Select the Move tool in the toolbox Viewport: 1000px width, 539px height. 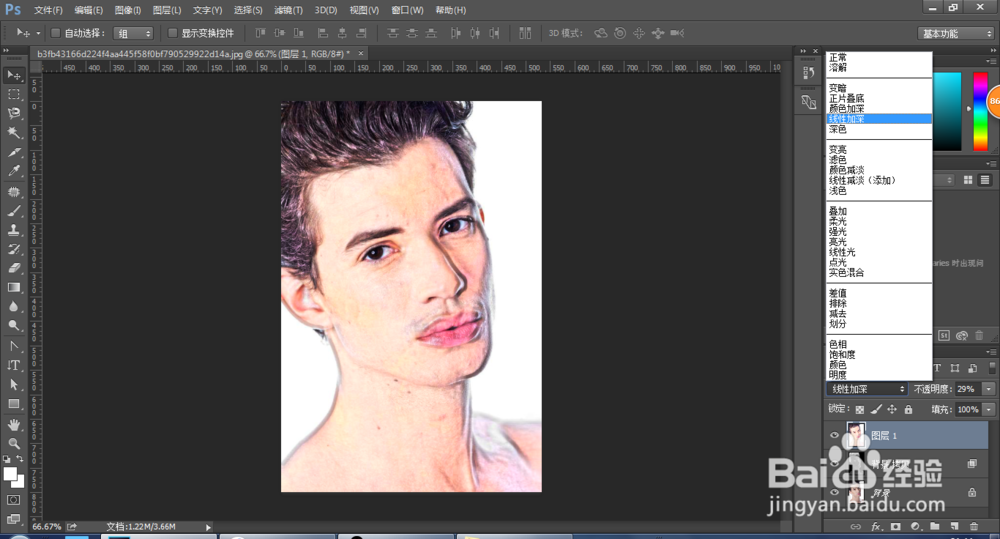[x=14, y=75]
